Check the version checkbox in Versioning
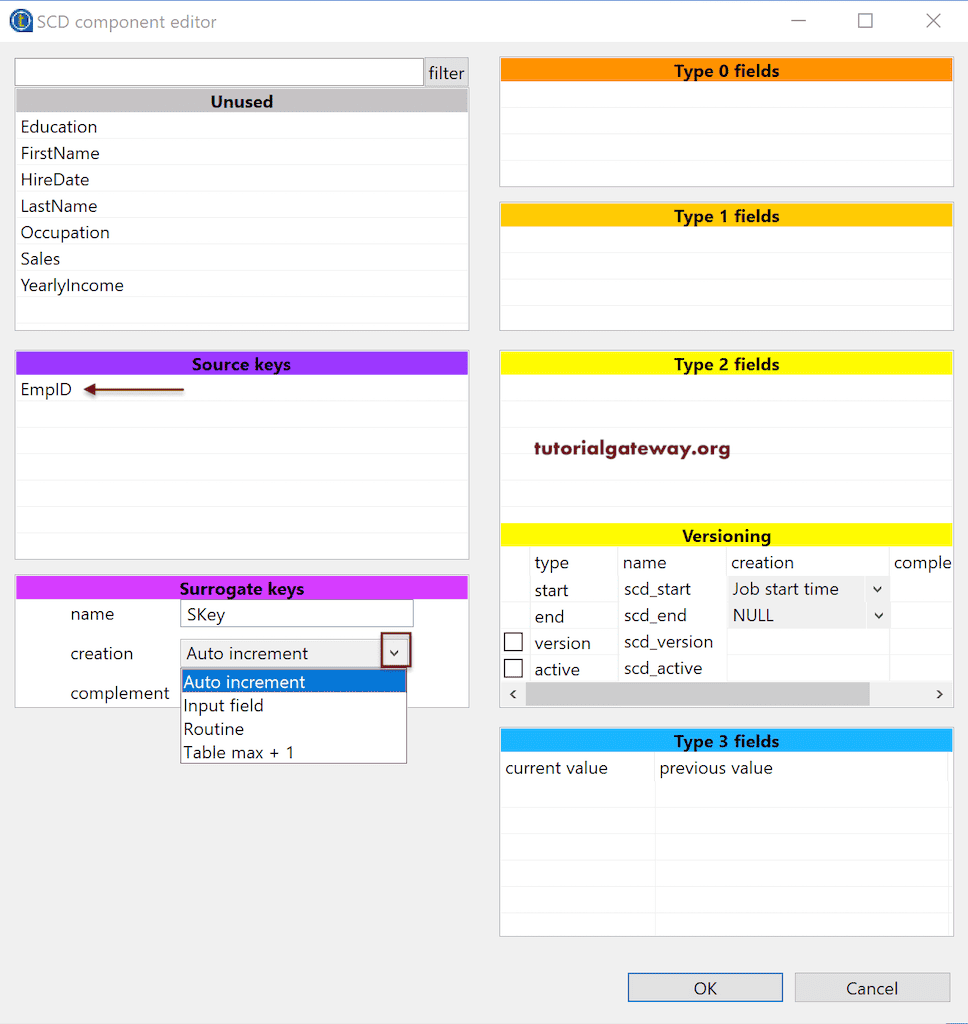Screen dimensions: 968x1024 [x=513, y=641]
